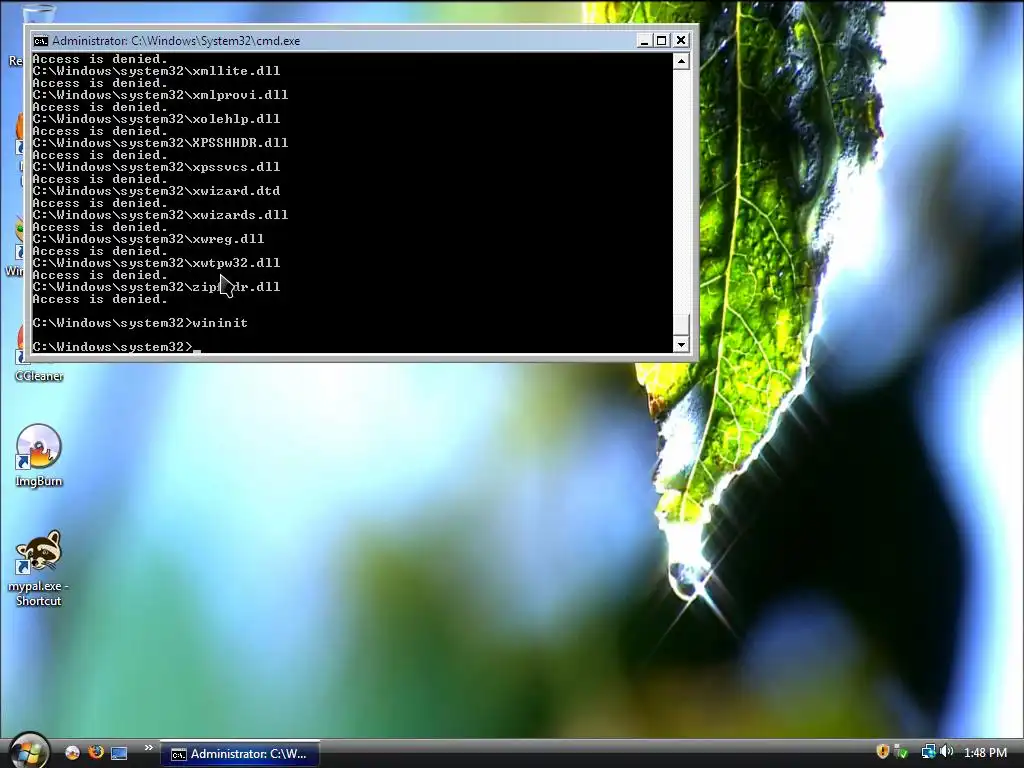Click line 'C:\Windows\system32\xwreg.dll'
The height and width of the screenshot is (768, 1024).
pos(148,239)
